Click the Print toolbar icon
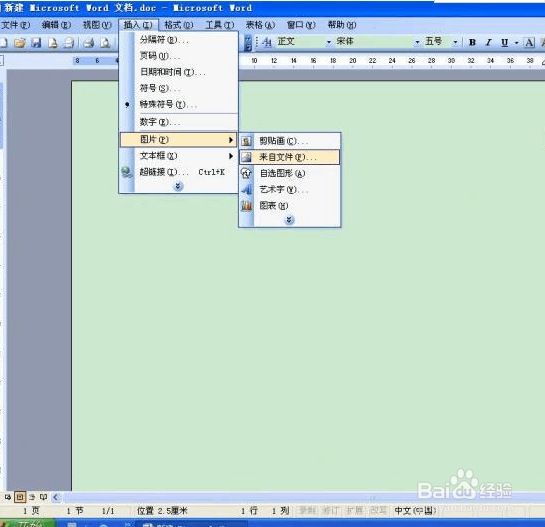The image size is (545, 527). (89, 43)
